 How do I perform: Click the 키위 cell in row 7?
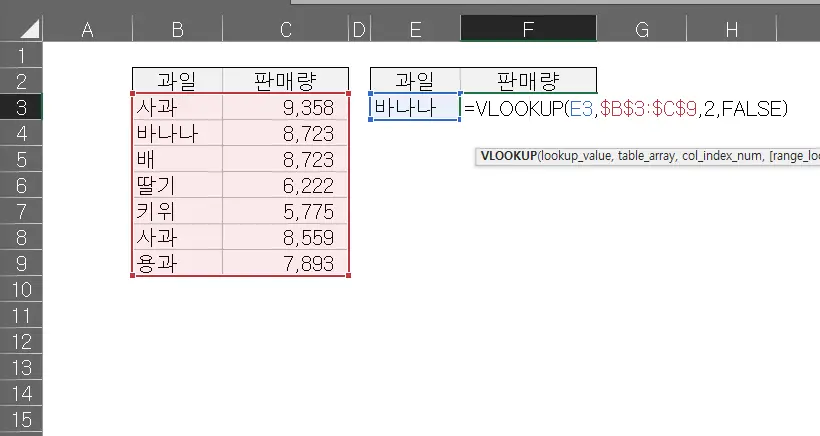pos(177,211)
